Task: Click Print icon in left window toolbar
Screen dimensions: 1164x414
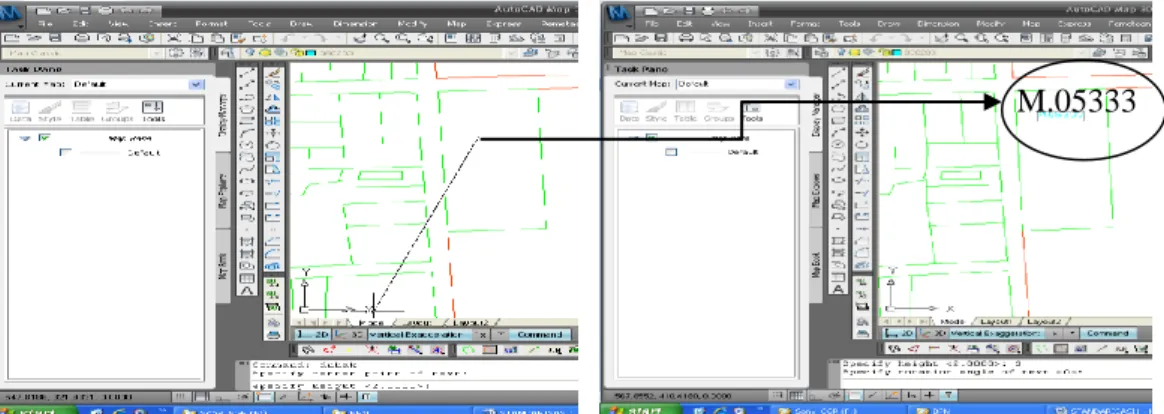Action: click(82, 39)
